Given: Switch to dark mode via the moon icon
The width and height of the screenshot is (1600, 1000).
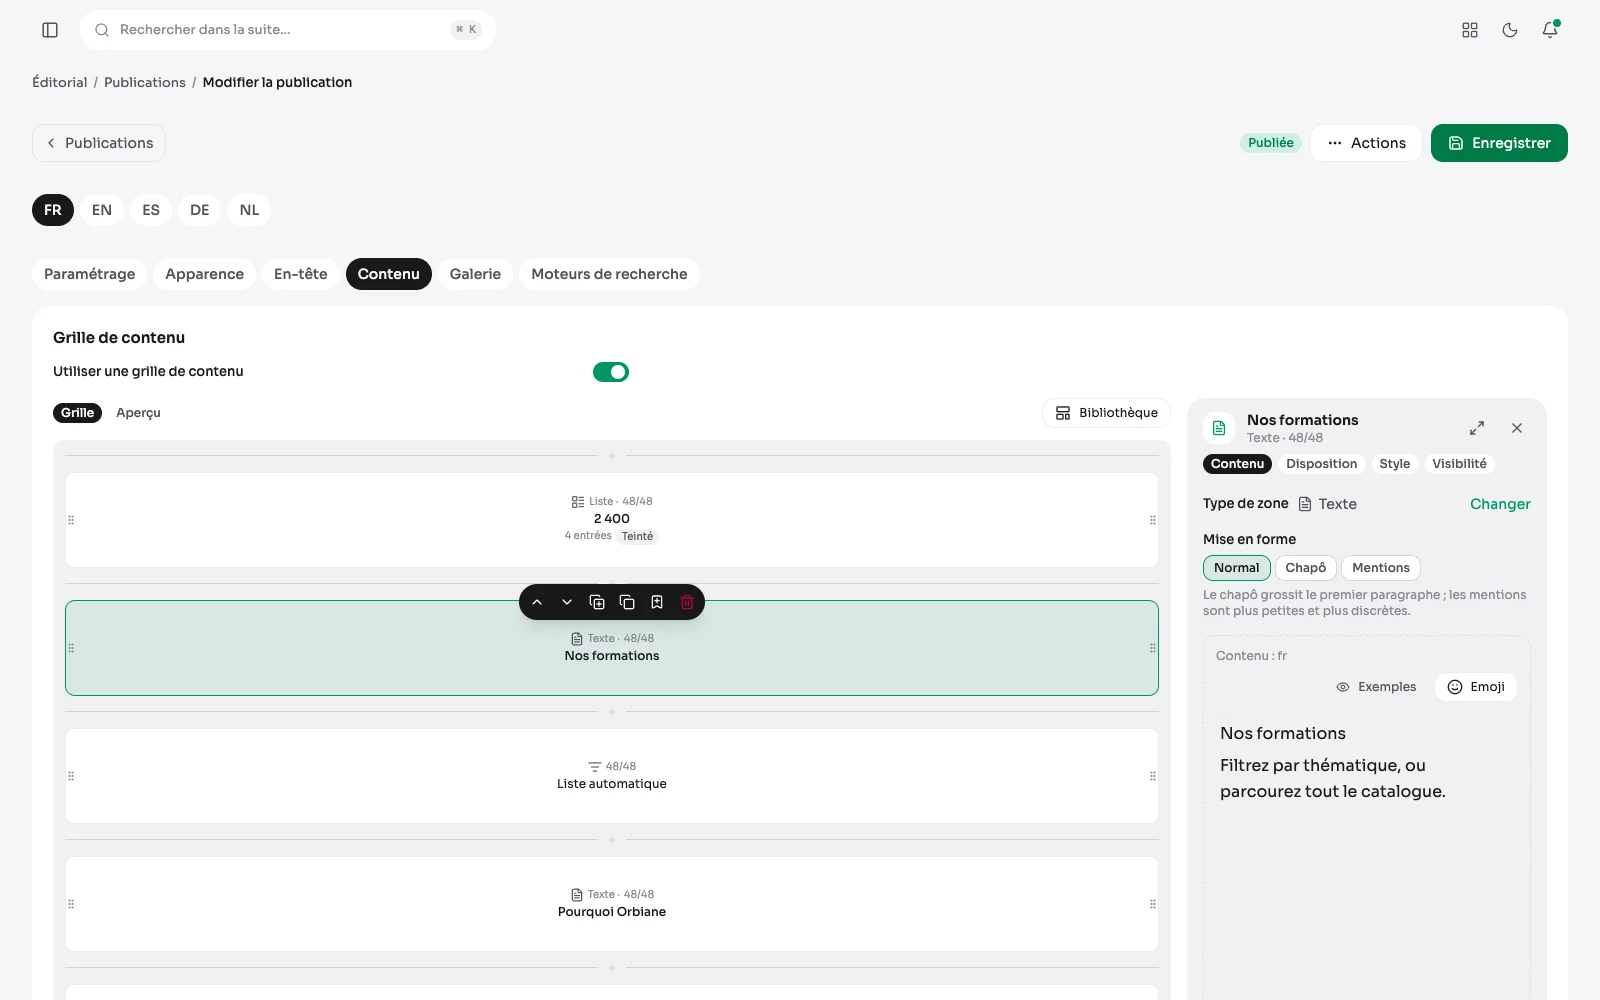Looking at the screenshot, I should click(x=1510, y=30).
